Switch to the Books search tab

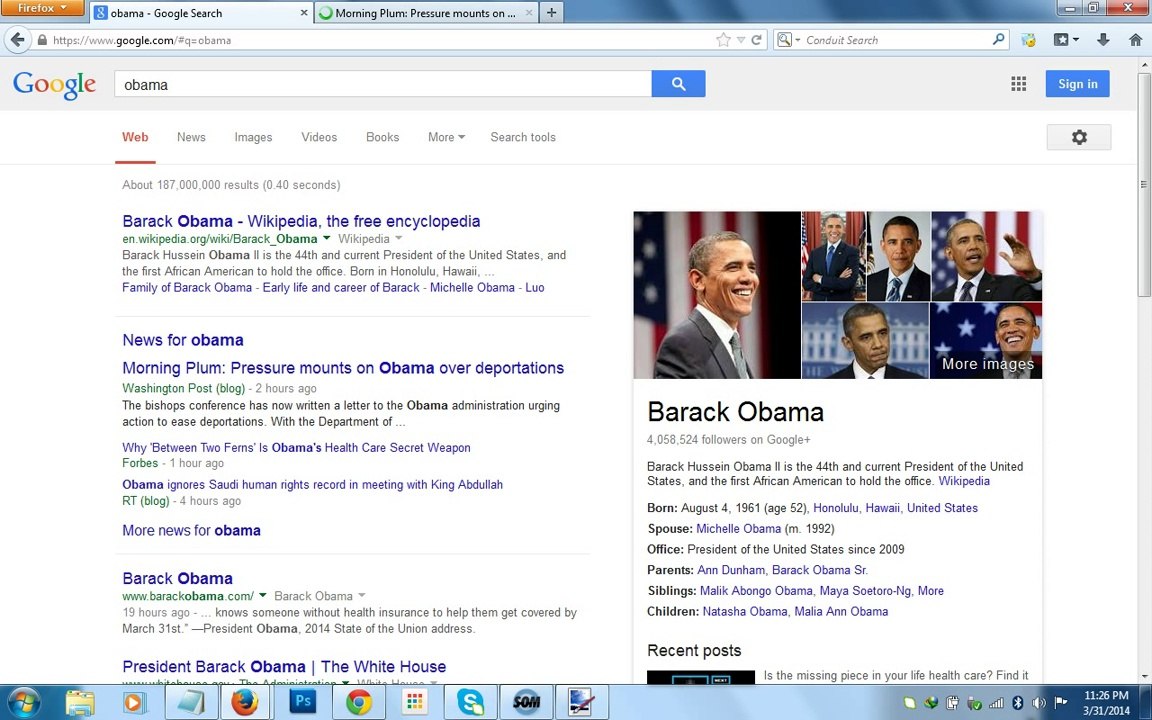click(382, 137)
